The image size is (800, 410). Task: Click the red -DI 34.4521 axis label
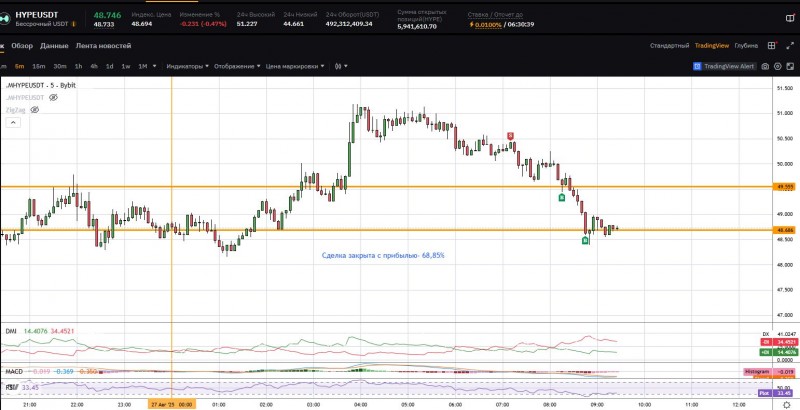point(778,342)
